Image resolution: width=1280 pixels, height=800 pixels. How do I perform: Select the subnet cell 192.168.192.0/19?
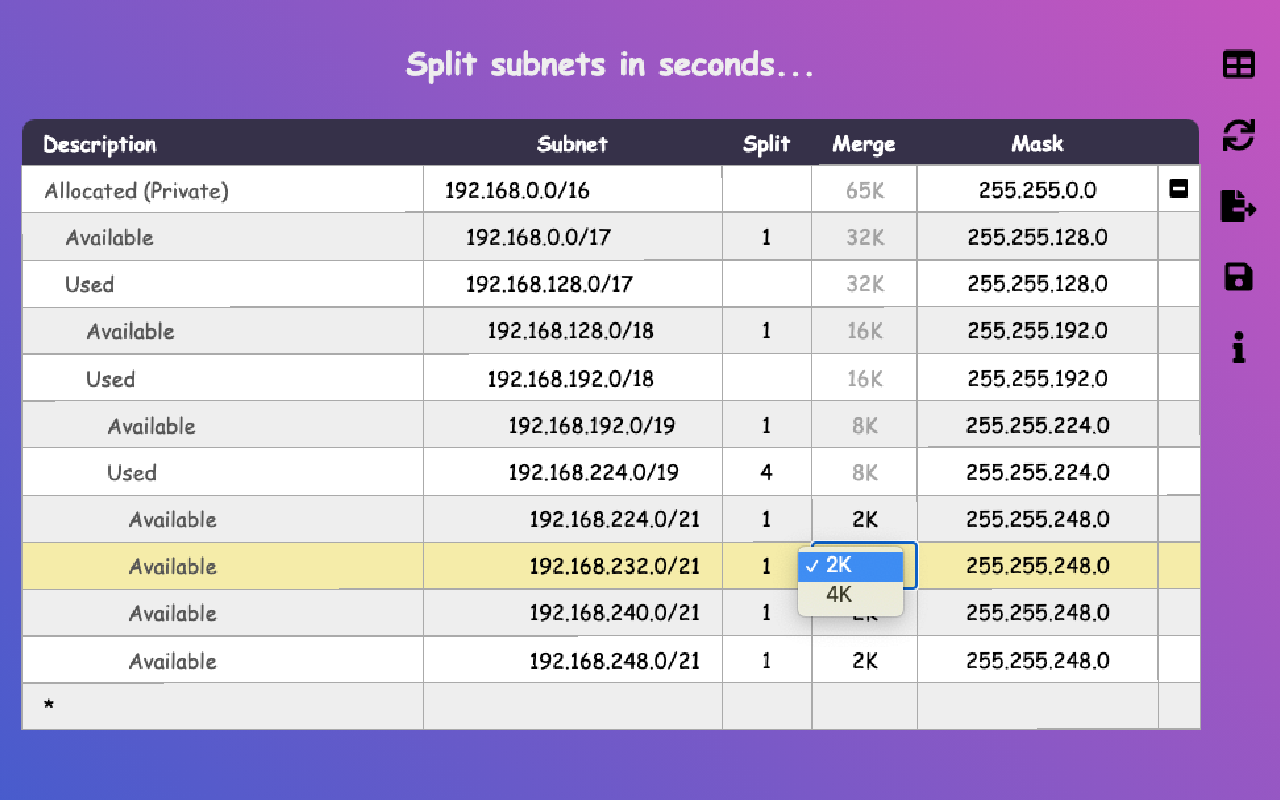coord(573,425)
